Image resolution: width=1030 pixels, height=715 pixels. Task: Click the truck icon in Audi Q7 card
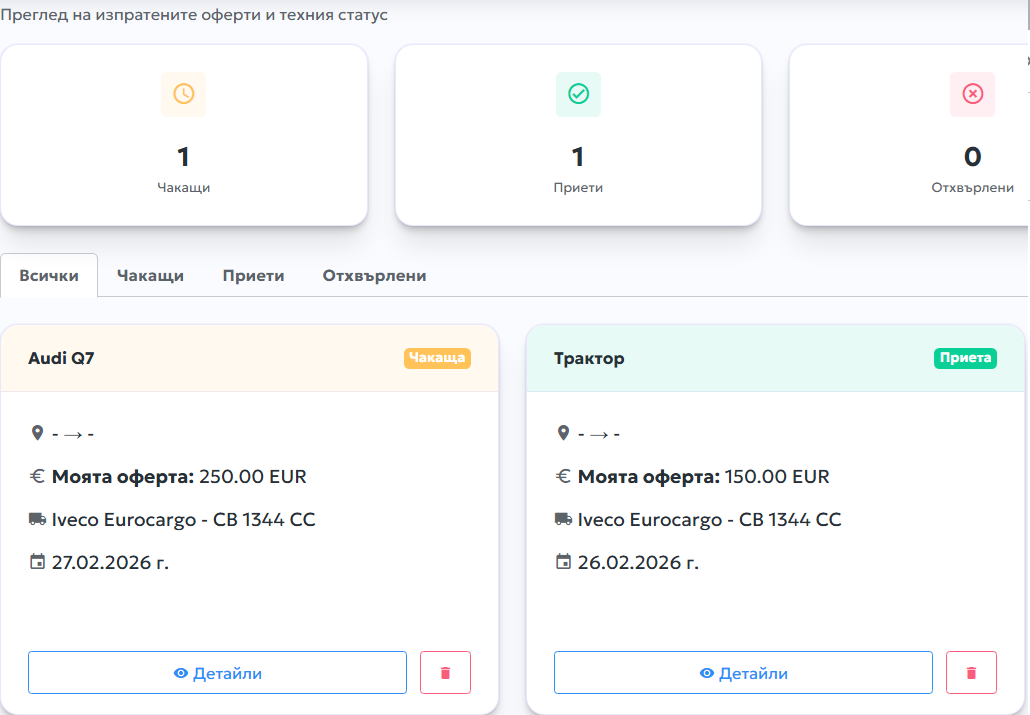(x=37, y=519)
